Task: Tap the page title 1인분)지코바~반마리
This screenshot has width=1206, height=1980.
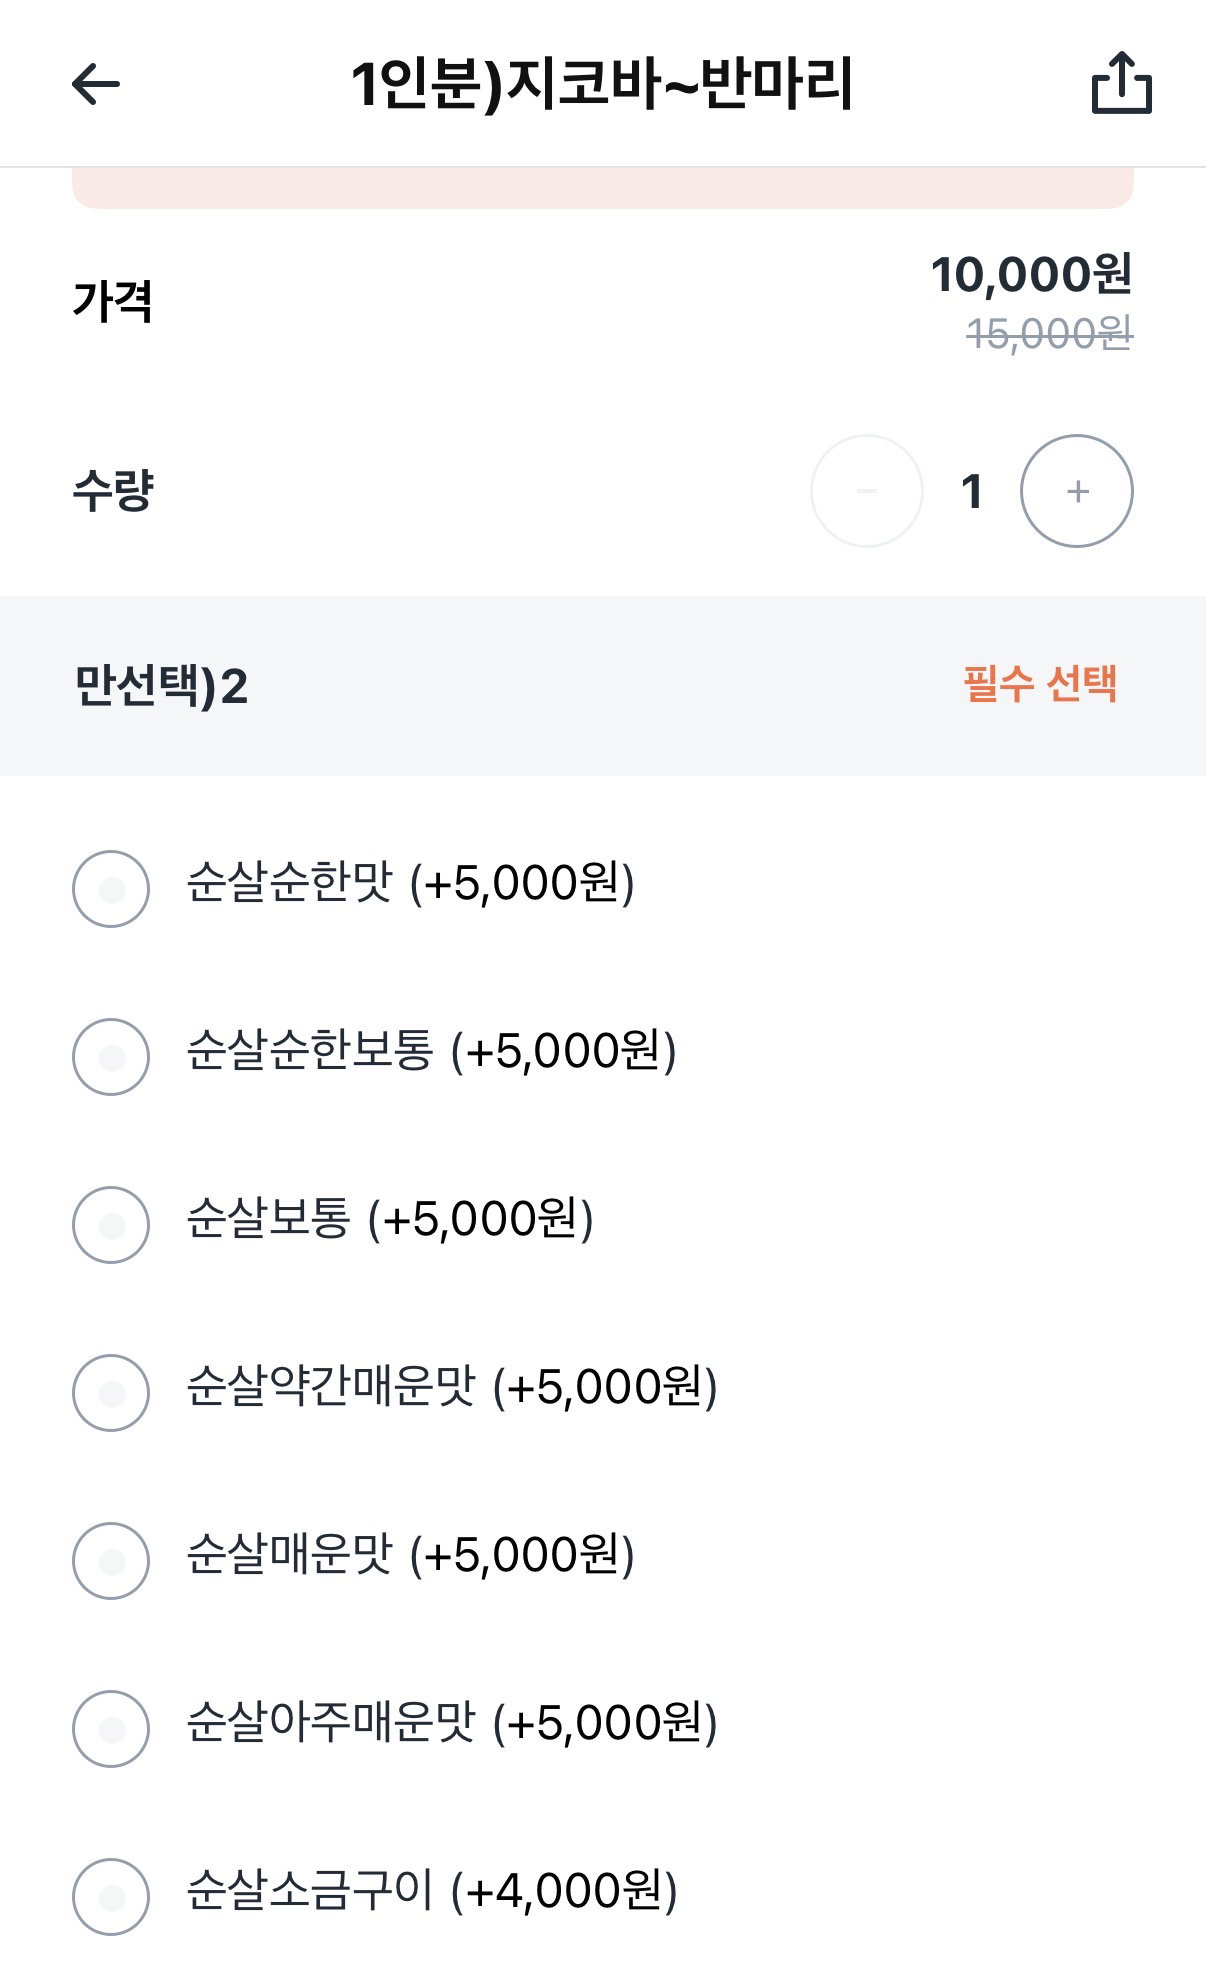Action: [x=602, y=84]
